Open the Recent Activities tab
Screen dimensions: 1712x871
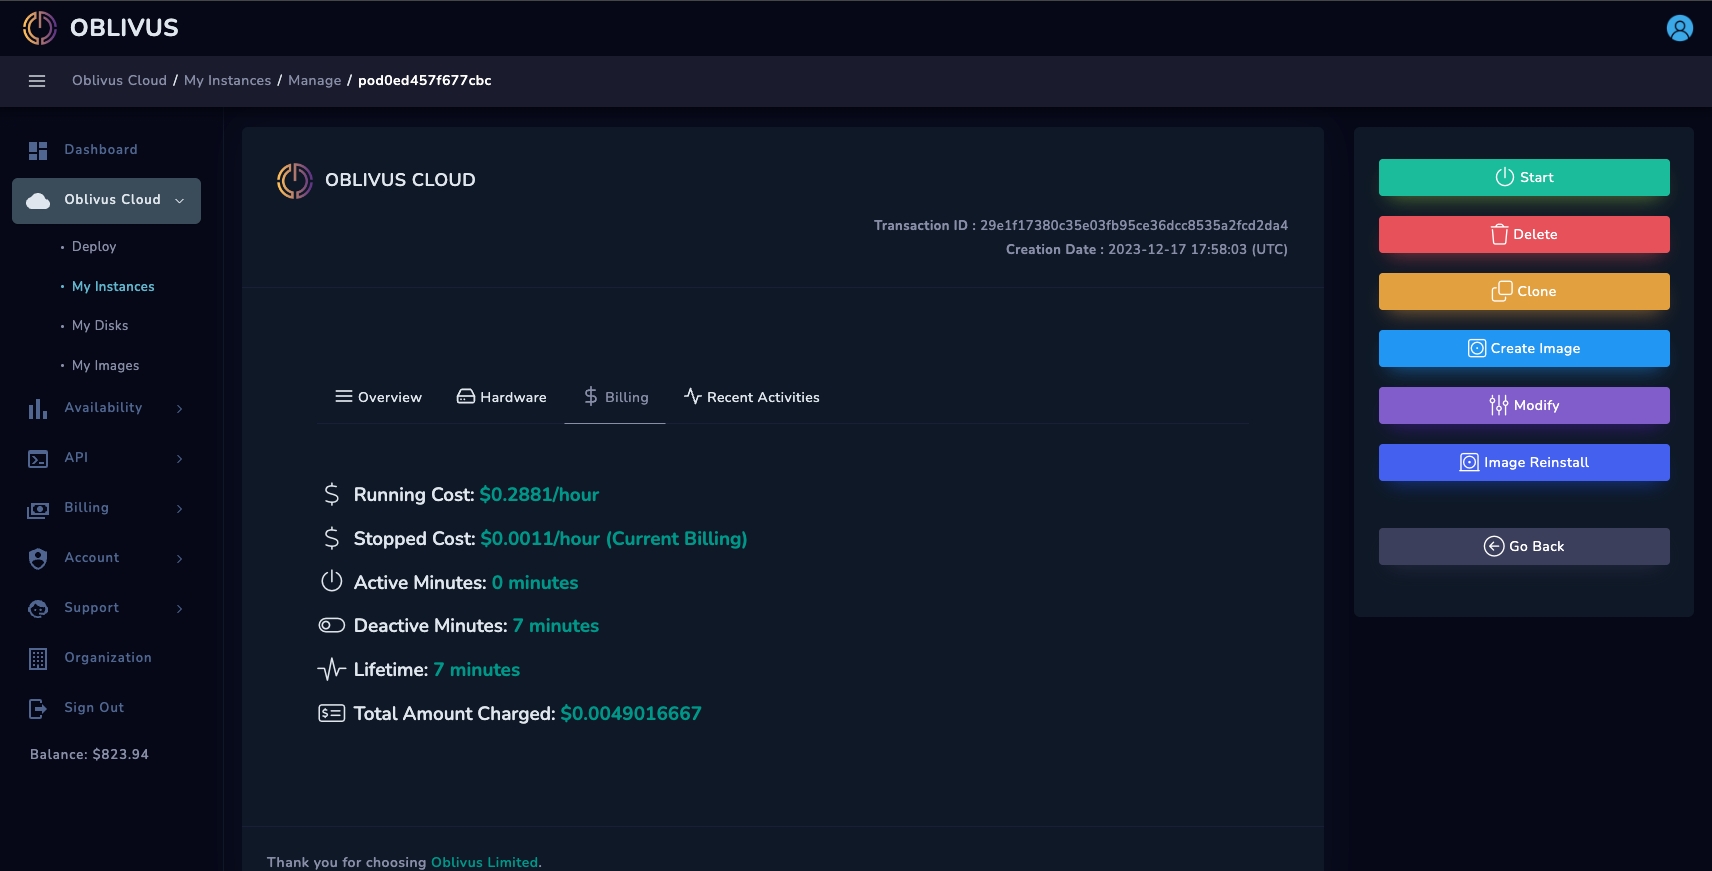752,397
